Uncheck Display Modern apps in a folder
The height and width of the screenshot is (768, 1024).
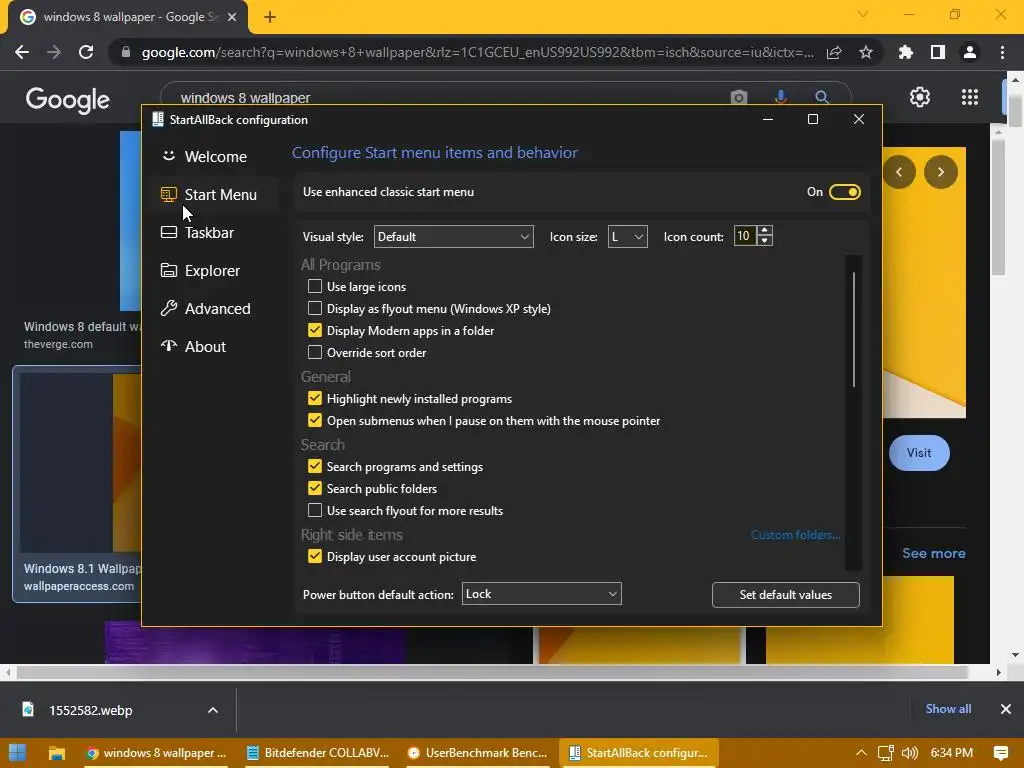coord(315,330)
